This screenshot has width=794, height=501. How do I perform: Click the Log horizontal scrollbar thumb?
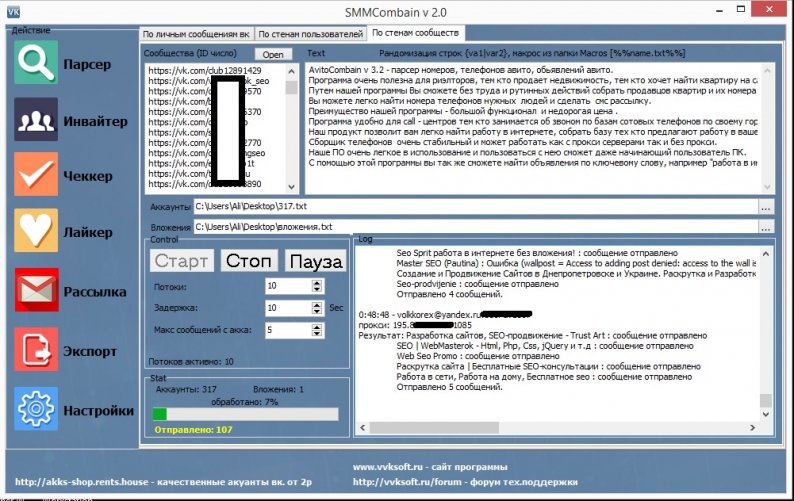click(x=434, y=428)
